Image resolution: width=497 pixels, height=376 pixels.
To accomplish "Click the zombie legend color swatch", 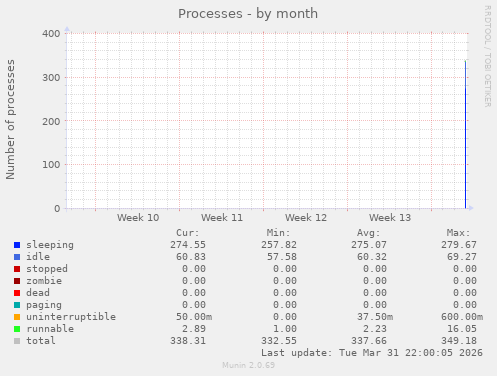I will click(17, 281).
